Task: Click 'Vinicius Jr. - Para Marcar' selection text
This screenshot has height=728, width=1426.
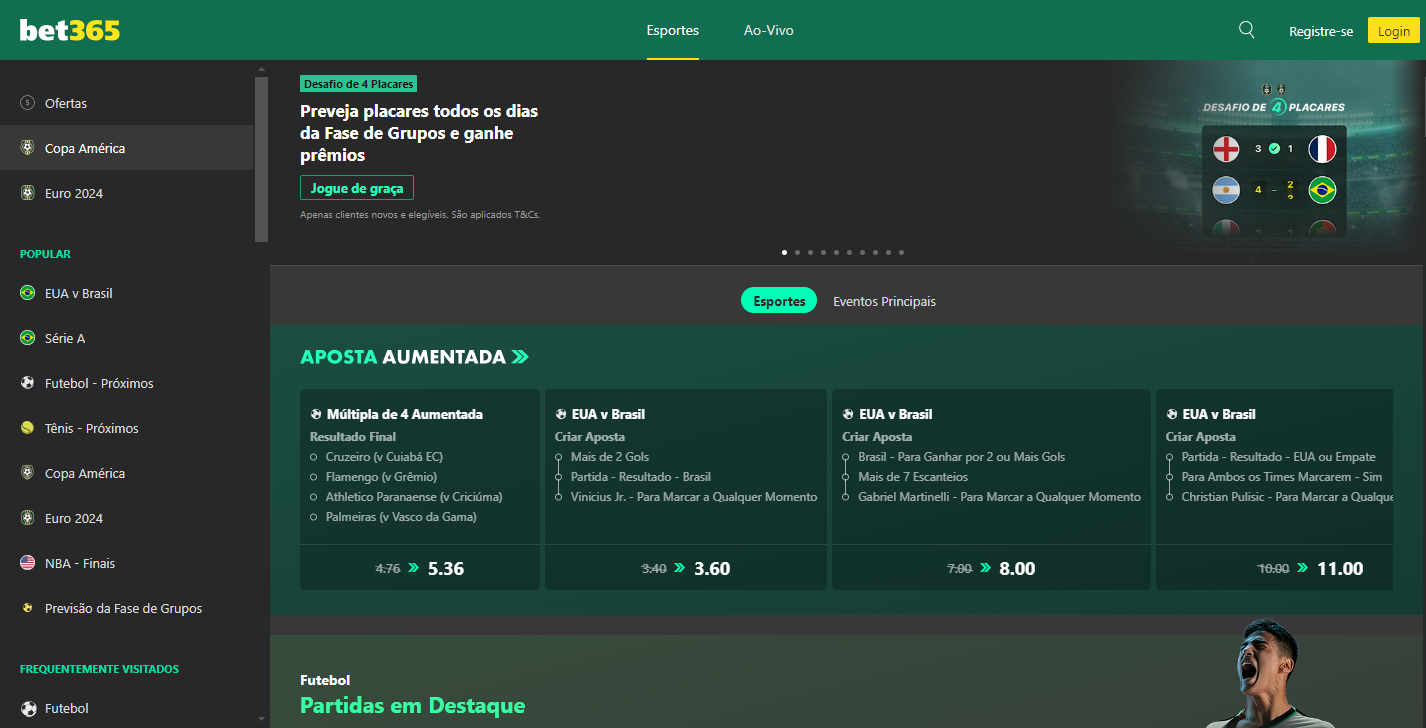Action: pos(694,497)
